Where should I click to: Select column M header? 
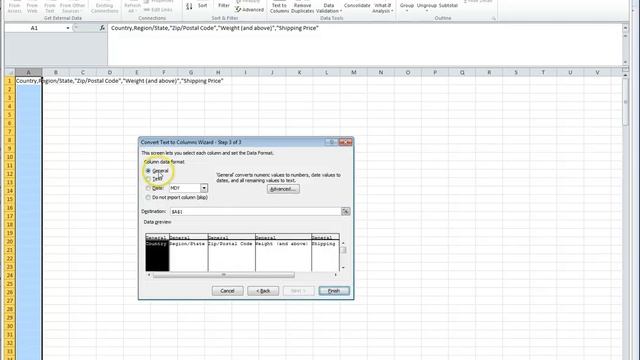point(353,72)
